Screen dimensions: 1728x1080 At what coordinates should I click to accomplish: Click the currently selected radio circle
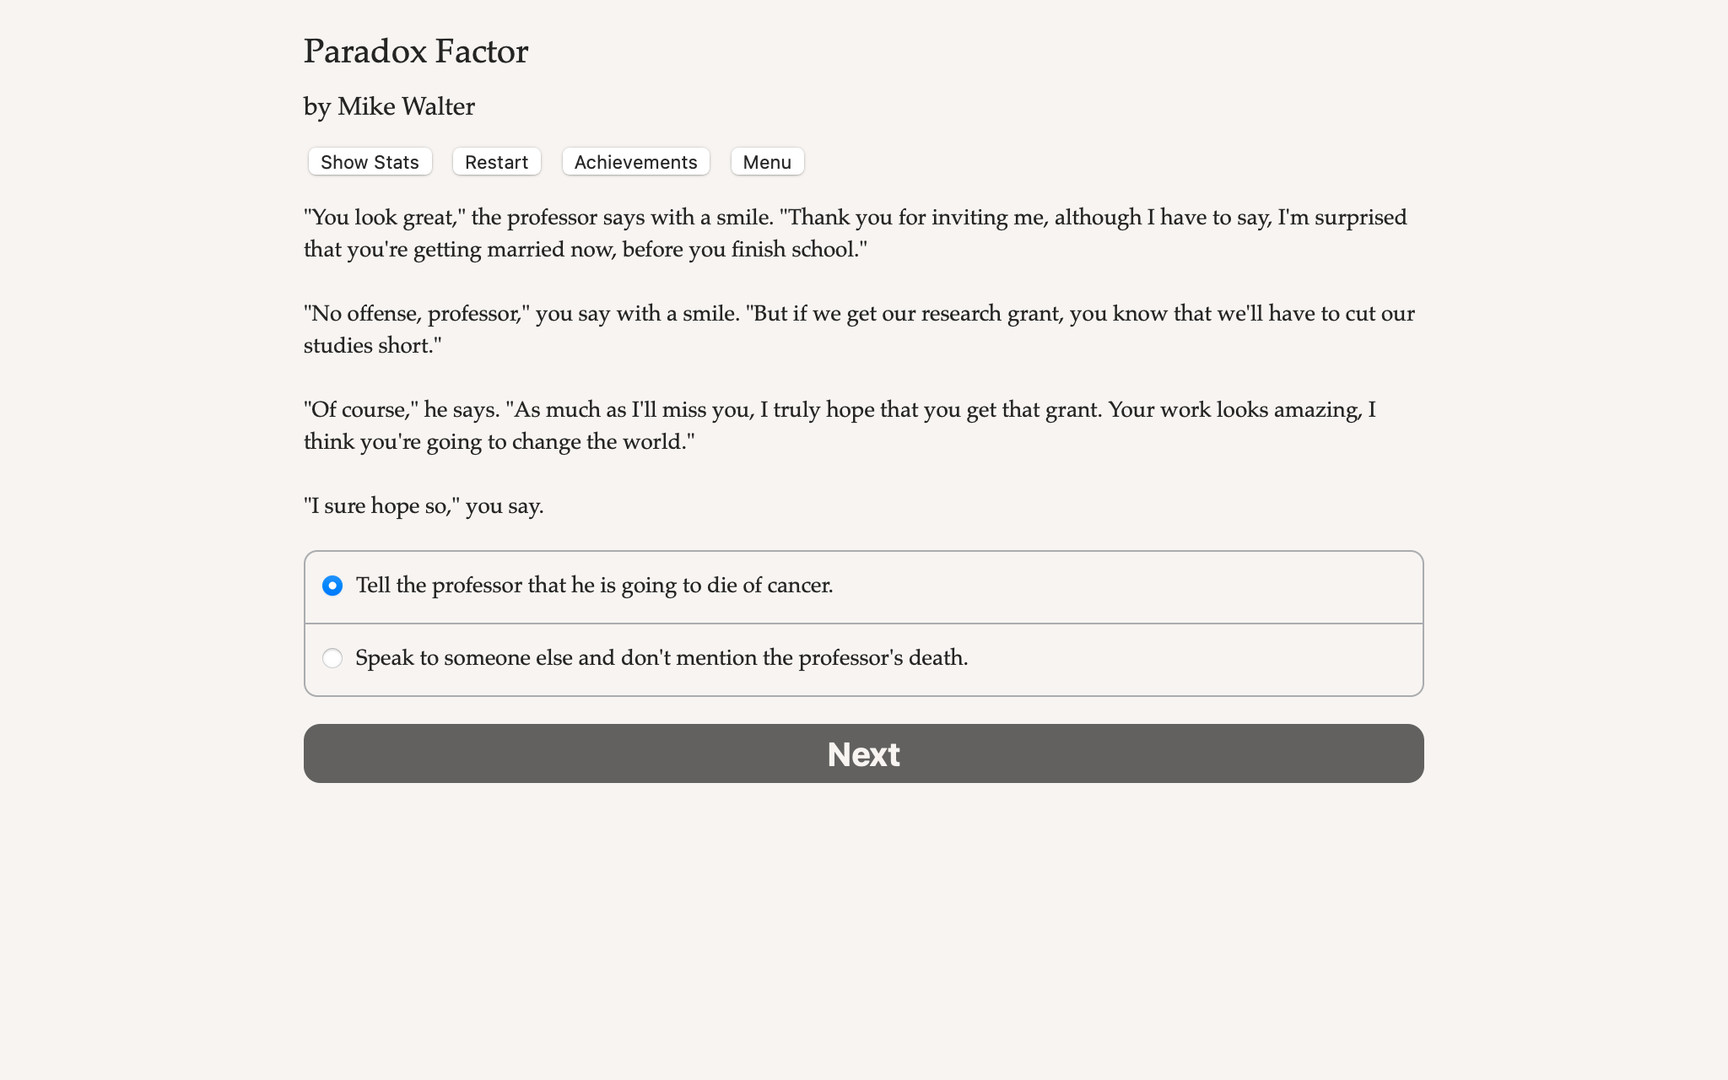point(332,586)
